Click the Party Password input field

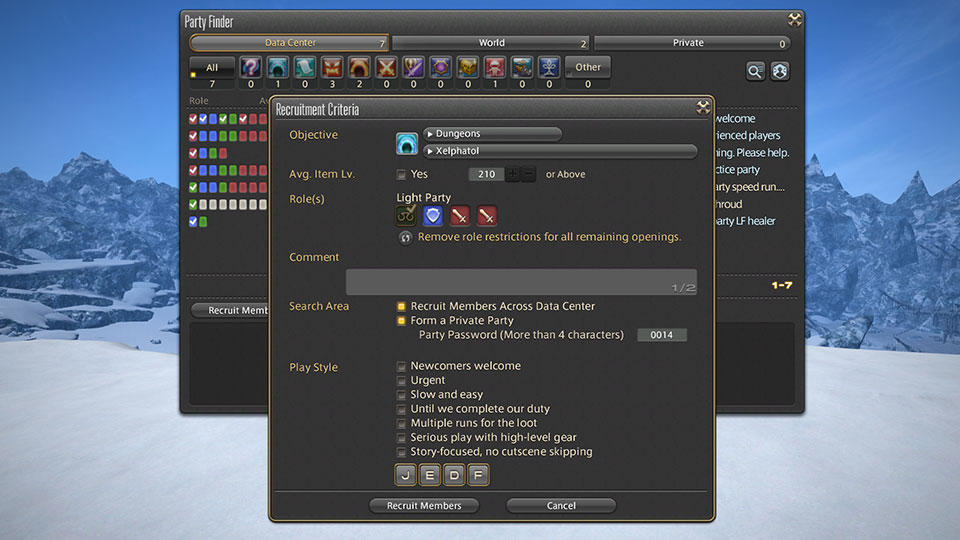[x=662, y=335]
